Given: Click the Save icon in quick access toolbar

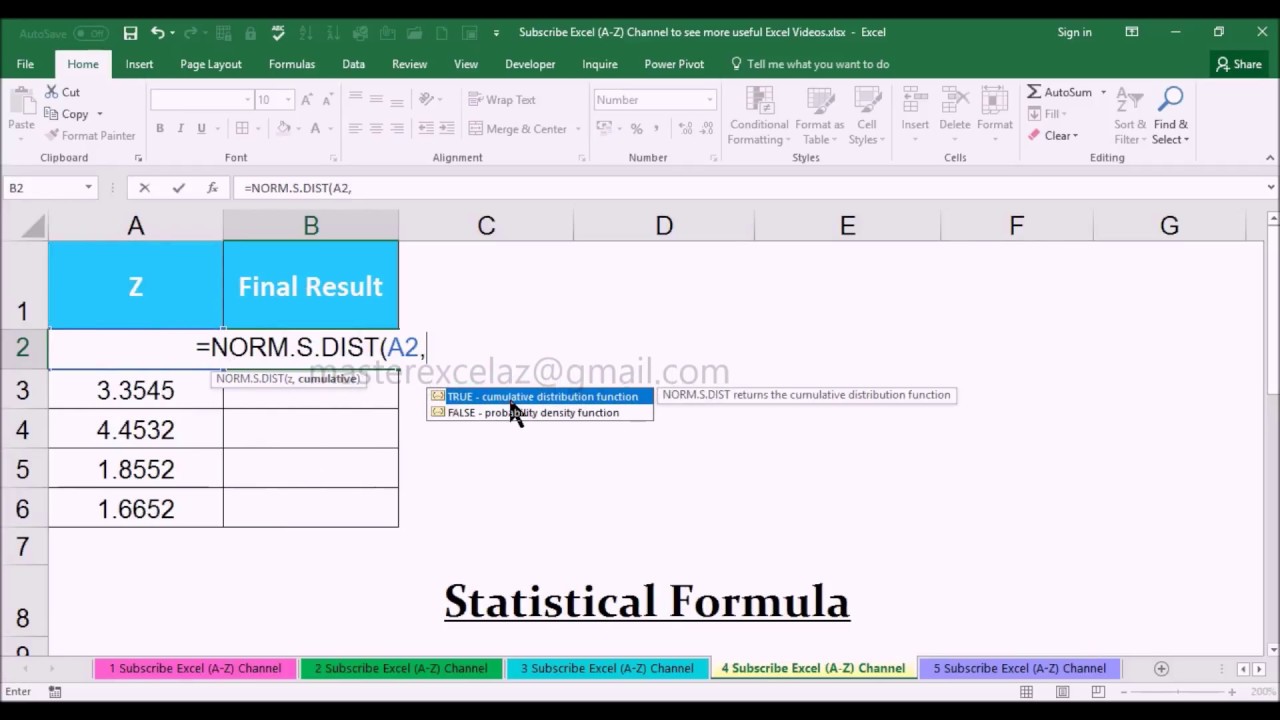Looking at the screenshot, I should (x=130, y=33).
